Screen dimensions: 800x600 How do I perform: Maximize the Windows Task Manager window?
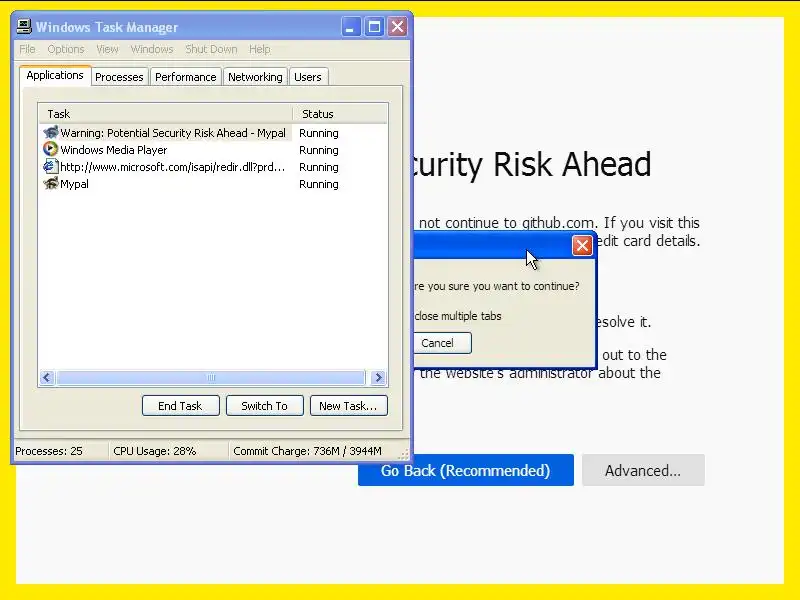(x=374, y=27)
